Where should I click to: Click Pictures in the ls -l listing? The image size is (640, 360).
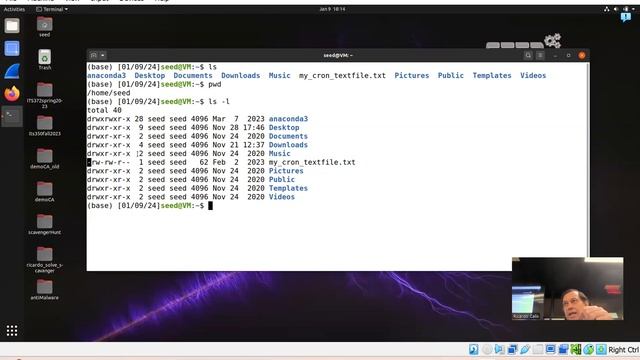point(286,171)
